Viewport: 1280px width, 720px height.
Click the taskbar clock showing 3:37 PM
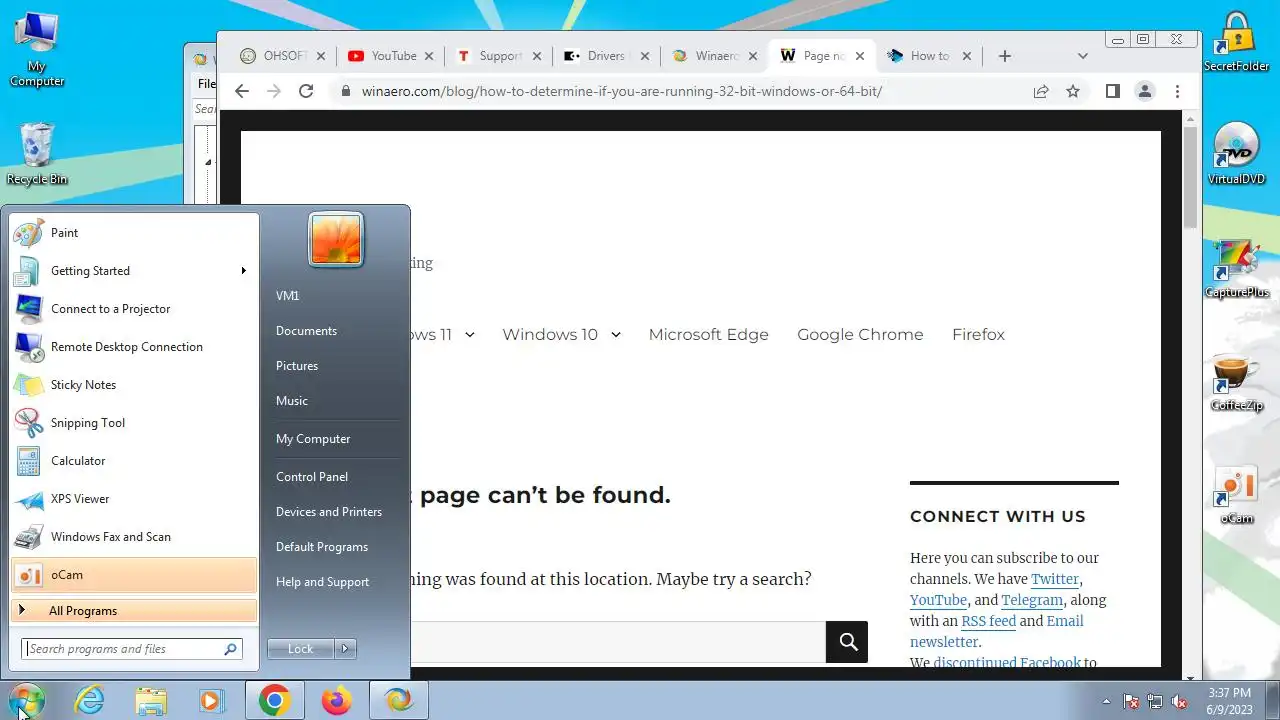pyautogui.click(x=1229, y=701)
